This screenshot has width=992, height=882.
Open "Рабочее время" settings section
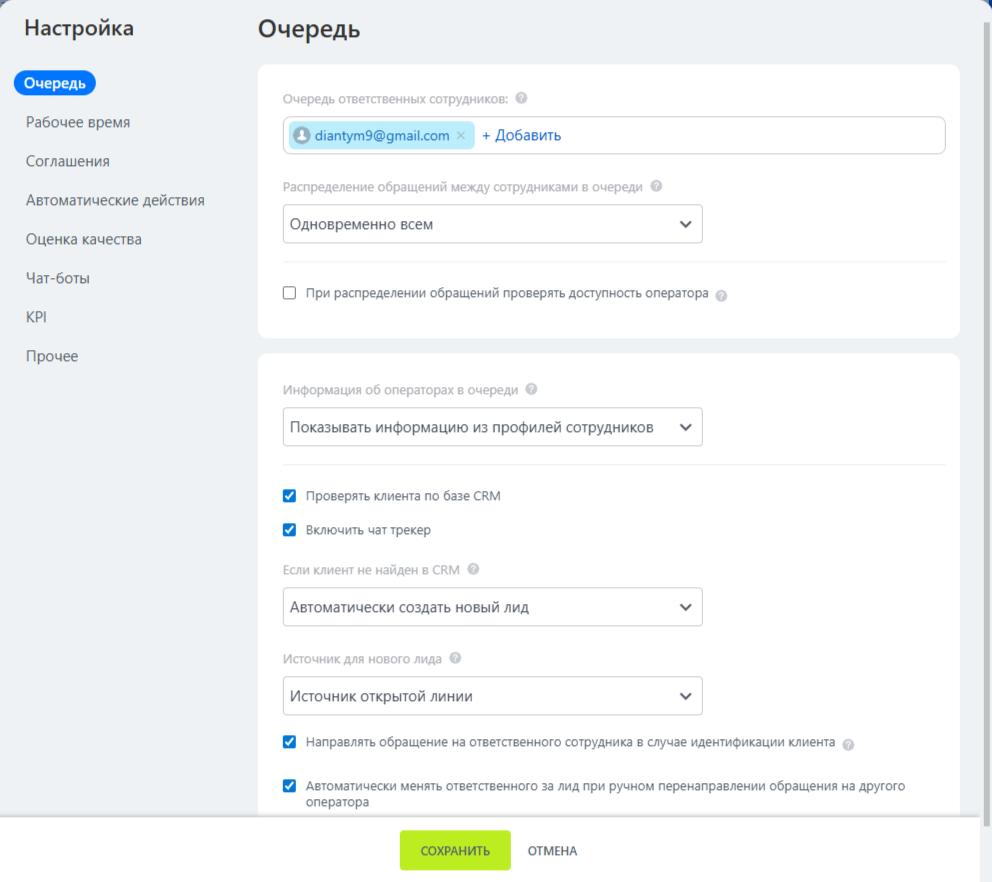pos(78,122)
